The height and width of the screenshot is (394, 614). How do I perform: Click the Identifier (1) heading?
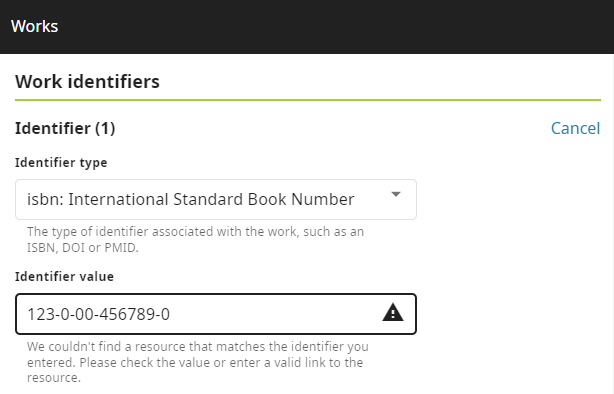pos(65,128)
